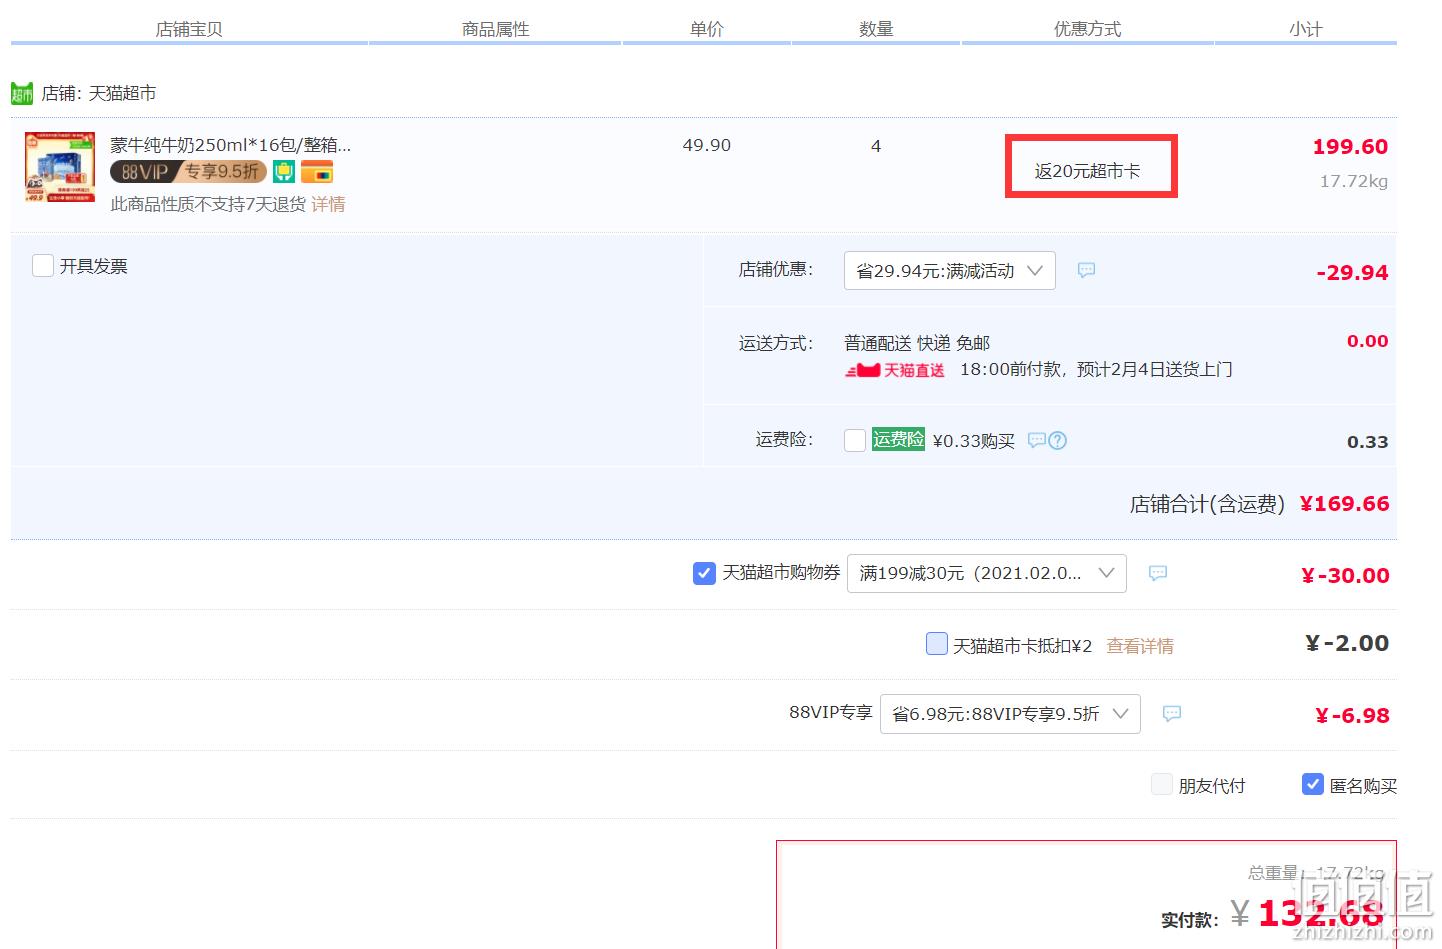Open the comment icon next to 运费险 price
The image size is (1442, 949).
tap(1037, 440)
